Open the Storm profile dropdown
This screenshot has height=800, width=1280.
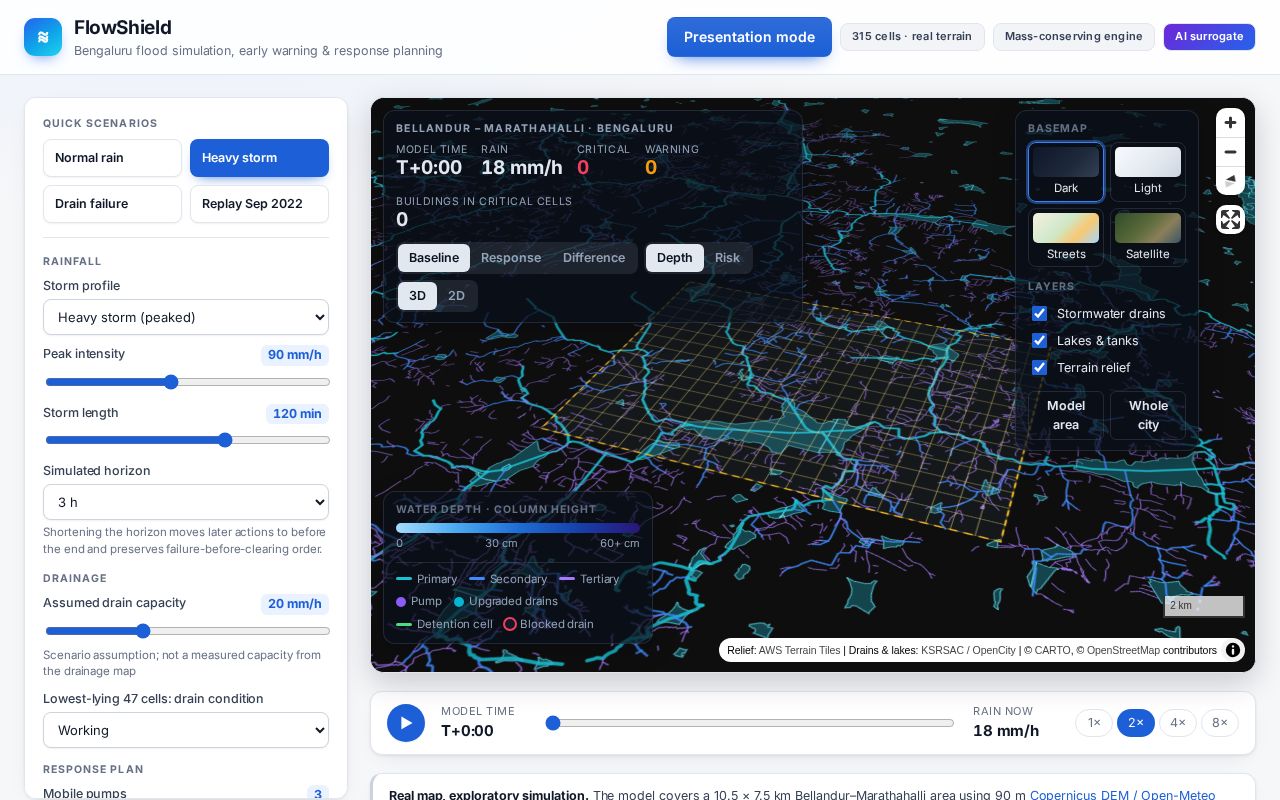186,317
